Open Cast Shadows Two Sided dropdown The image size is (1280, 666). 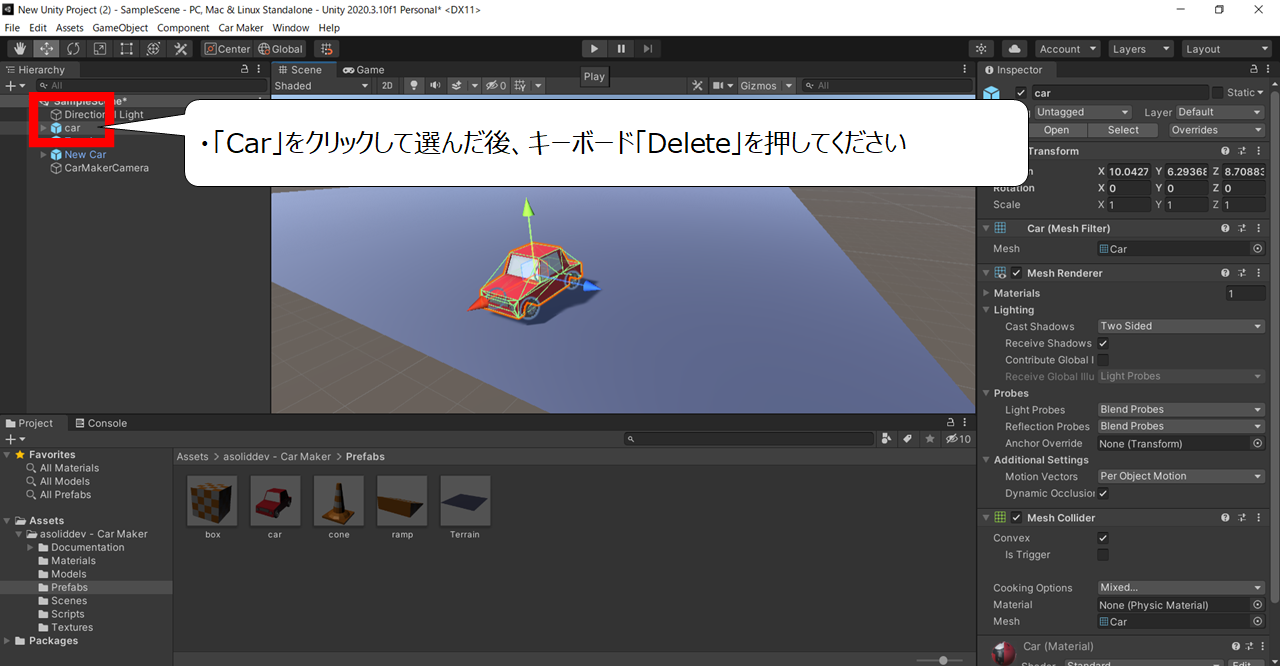point(1181,326)
